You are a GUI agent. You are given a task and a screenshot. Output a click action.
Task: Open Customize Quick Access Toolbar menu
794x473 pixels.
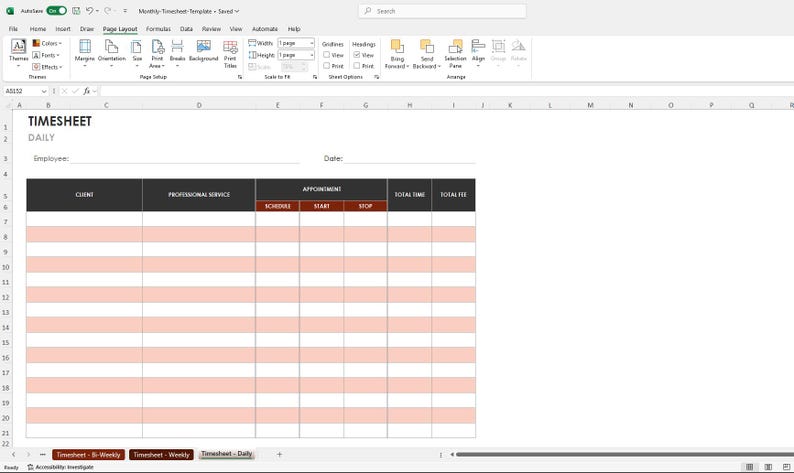point(125,11)
